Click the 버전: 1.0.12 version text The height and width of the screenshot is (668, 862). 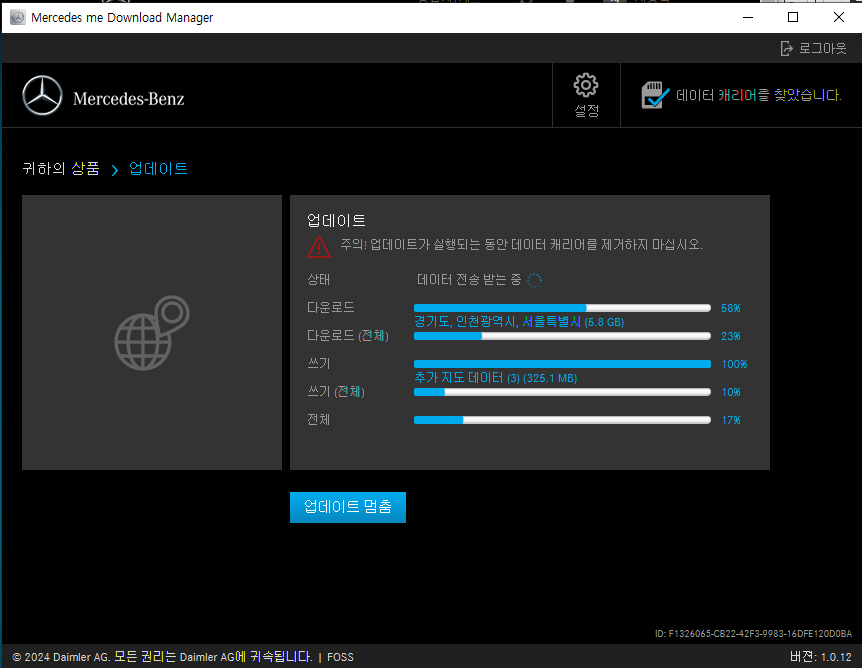tap(821, 656)
